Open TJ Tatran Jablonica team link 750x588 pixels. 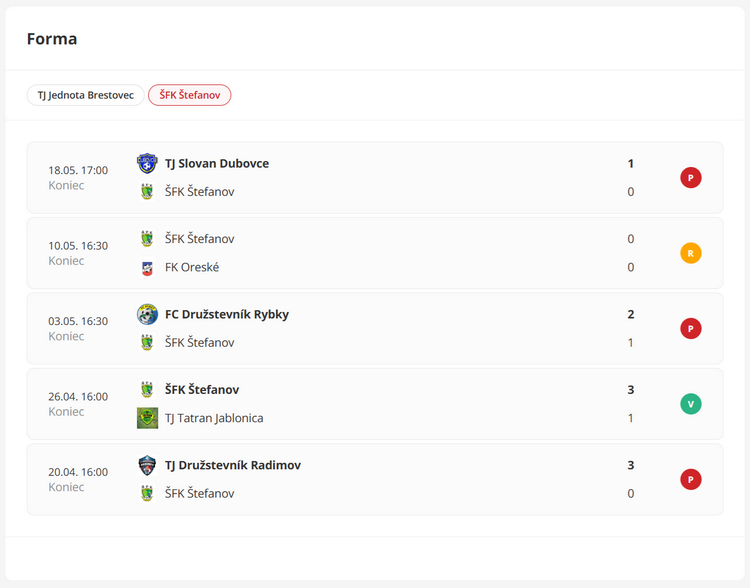(214, 418)
